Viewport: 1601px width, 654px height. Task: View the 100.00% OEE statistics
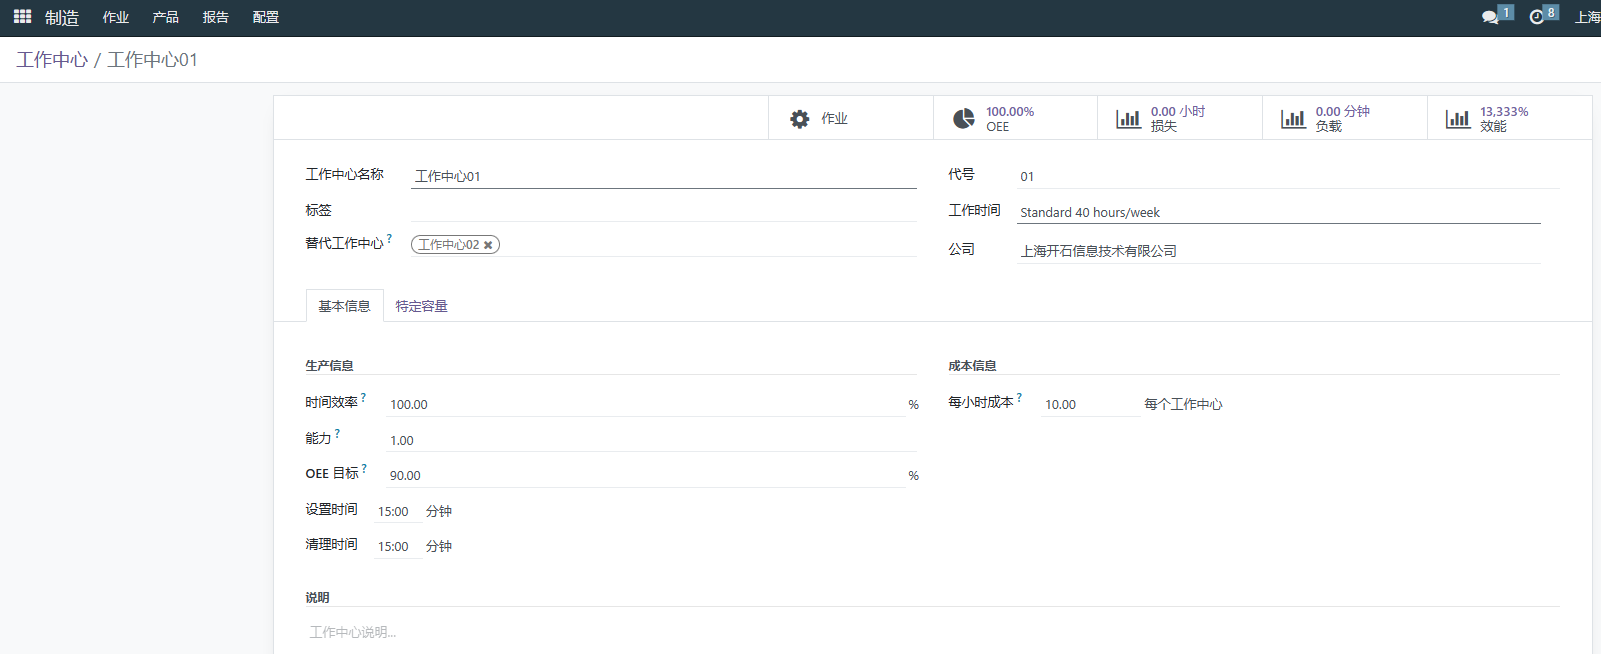(x=1015, y=118)
